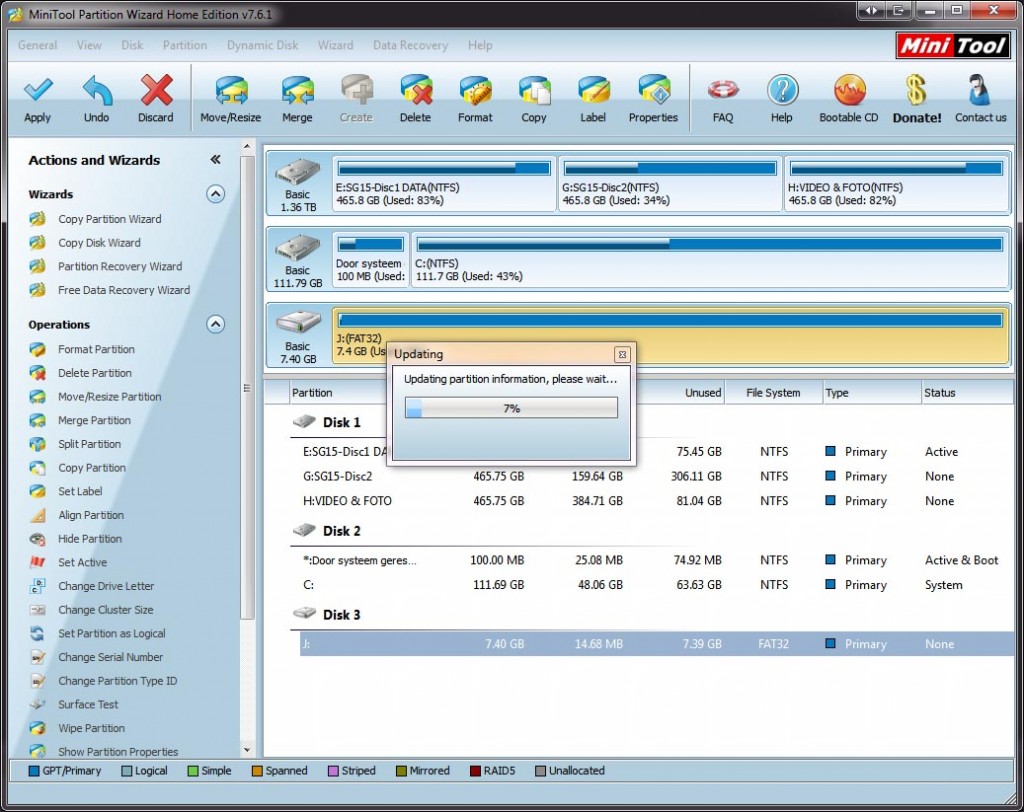Click the Label toolbar icon
Screen dimensions: 1024x812
[593, 90]
